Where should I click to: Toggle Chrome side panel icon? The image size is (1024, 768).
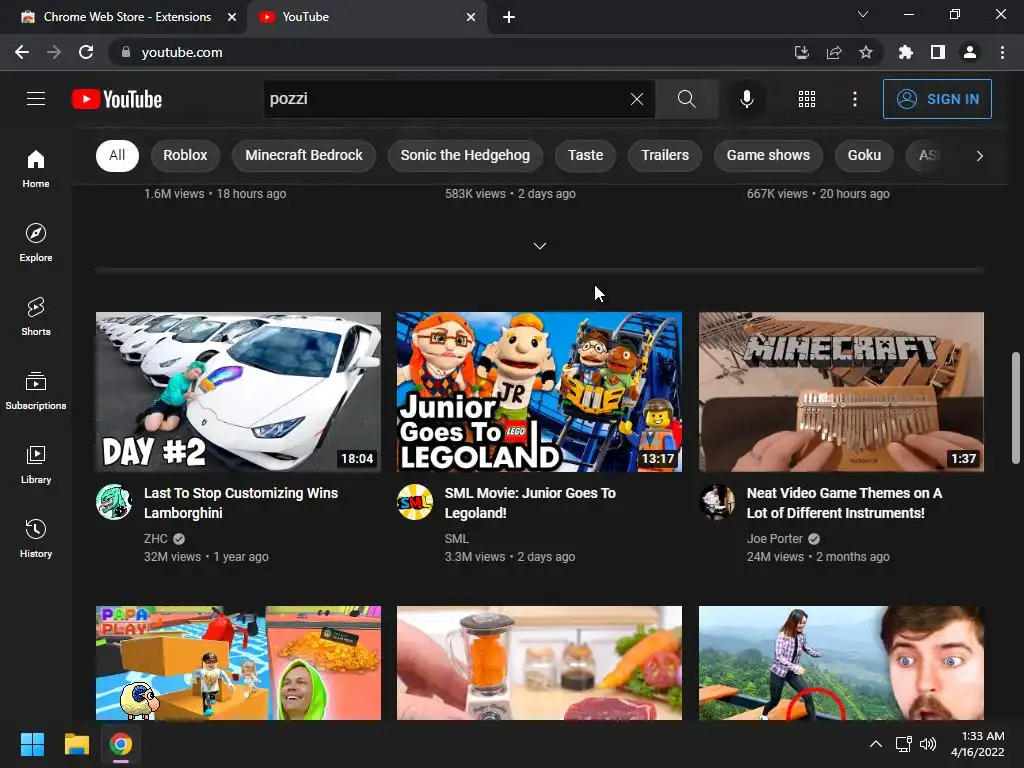[x=938, y=52]
